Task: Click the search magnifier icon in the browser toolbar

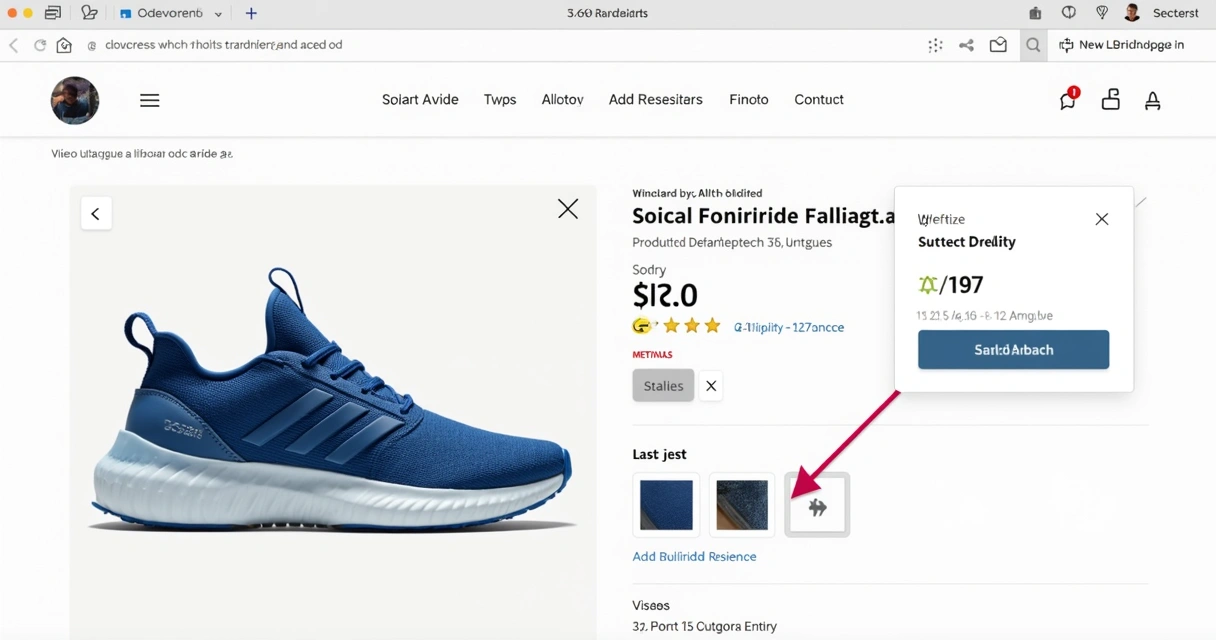Action: click(1034, 45)
